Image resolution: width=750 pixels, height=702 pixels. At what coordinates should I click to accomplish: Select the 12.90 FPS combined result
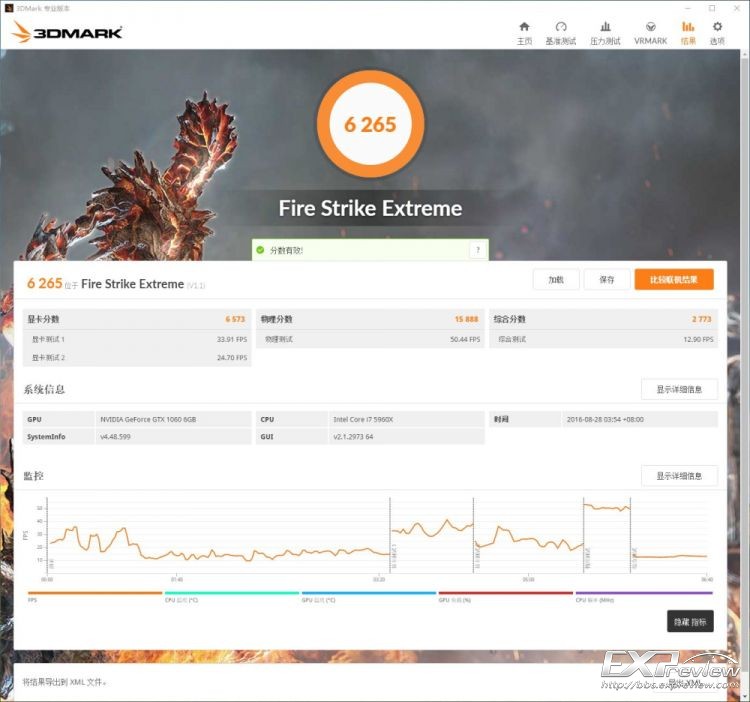(698, 339)
